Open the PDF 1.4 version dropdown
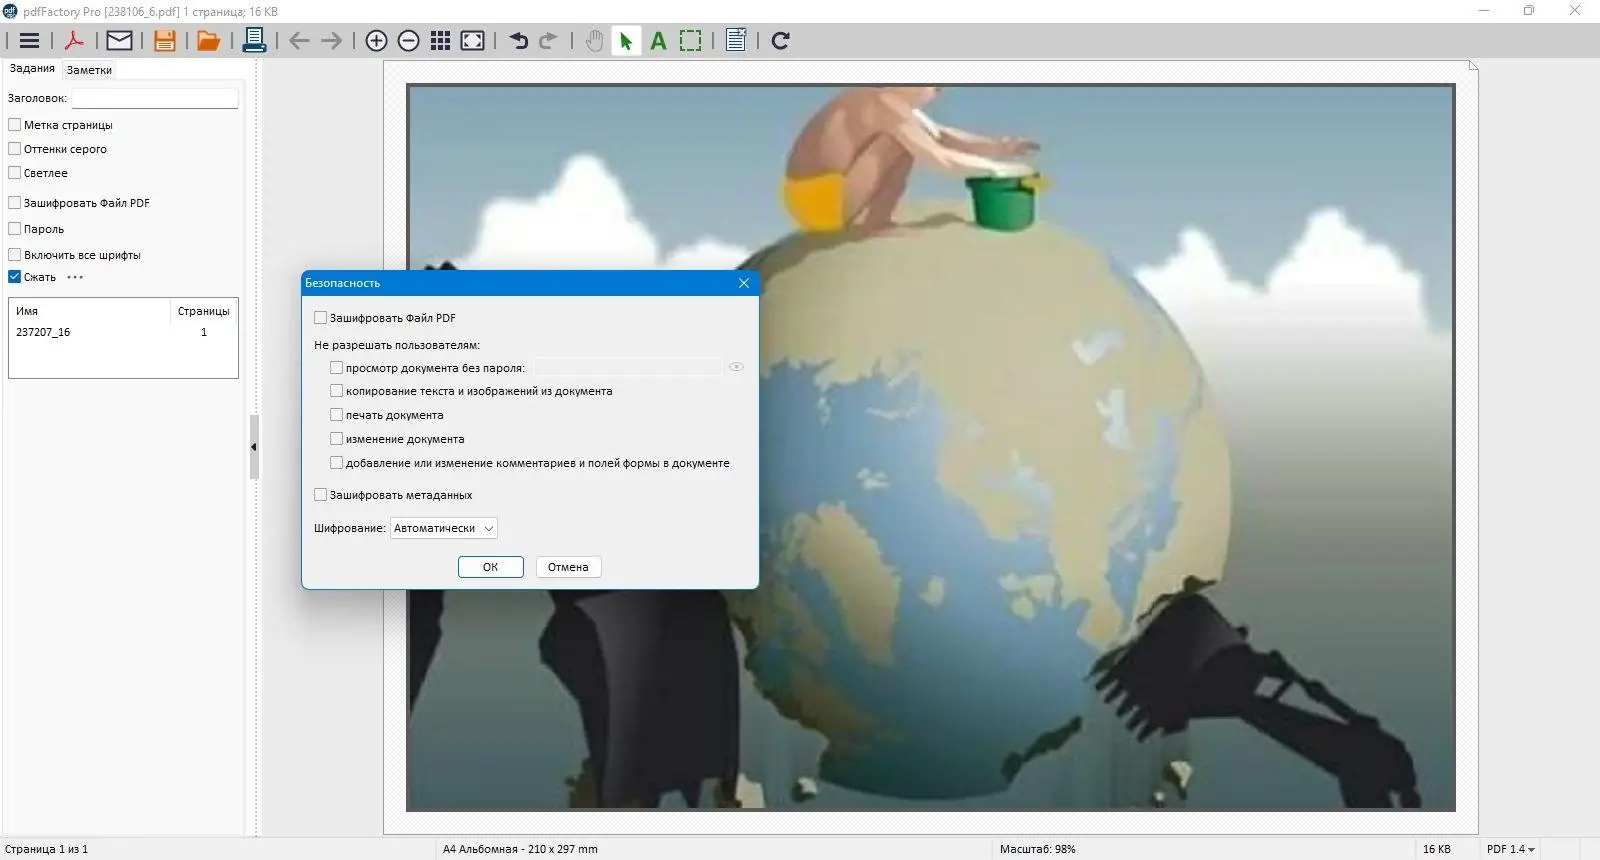1600x860 pixels. (x=1510, y=849)
